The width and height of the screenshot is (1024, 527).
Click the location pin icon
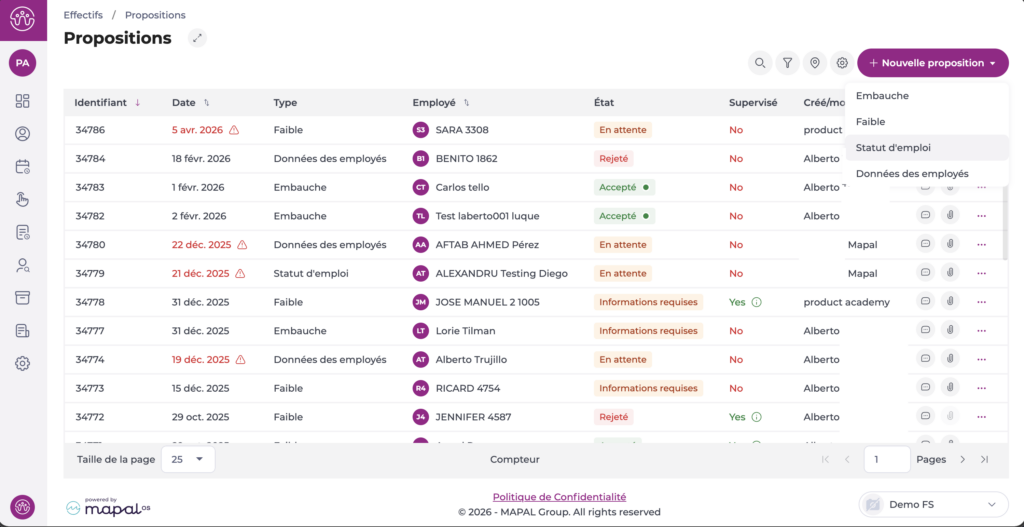click(815, 63)
